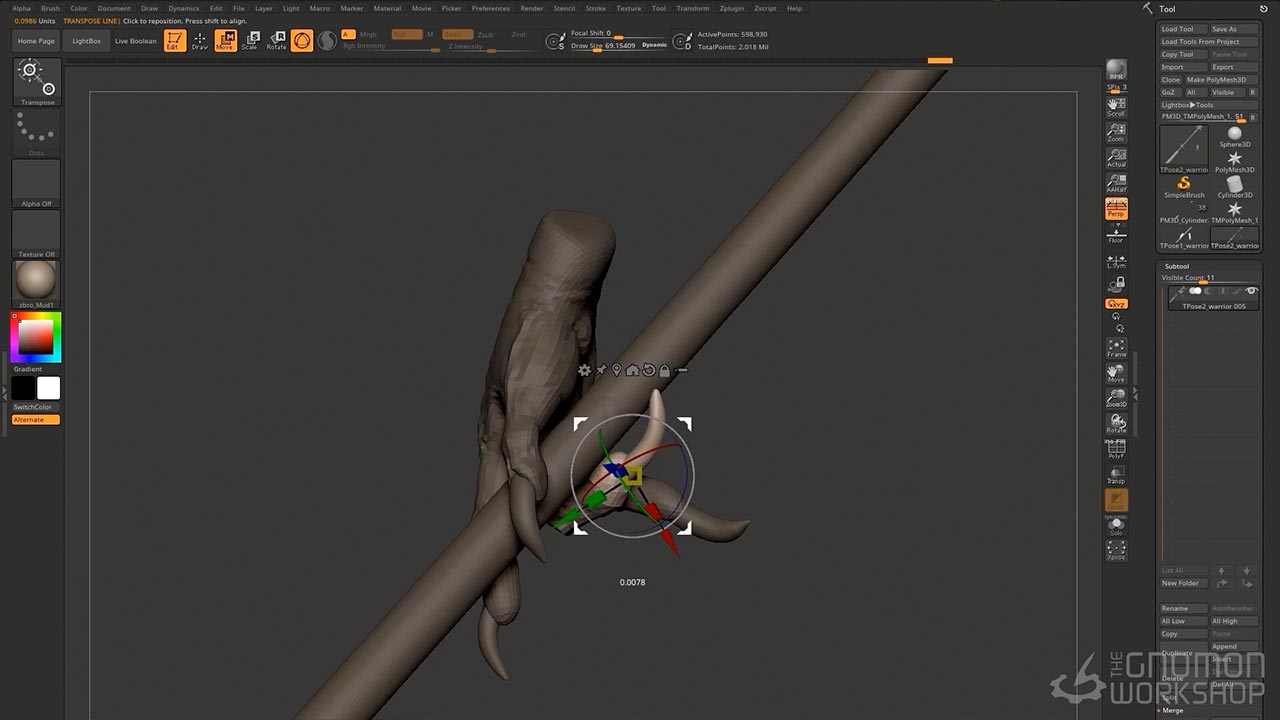Viewport: 1280px width, 720px height.
Task: Switch to Draw mode
Action: click(x=200, y=41)
